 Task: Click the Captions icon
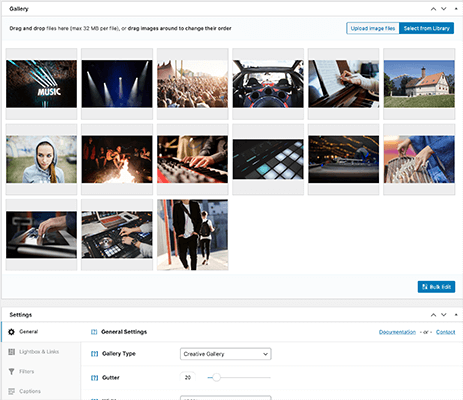pos(12,391)
